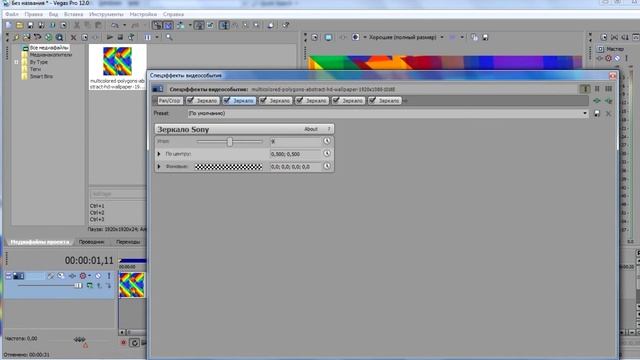Click the track mute circle icon
Viewport: 640px width, 360px height.
pos(98,276)
